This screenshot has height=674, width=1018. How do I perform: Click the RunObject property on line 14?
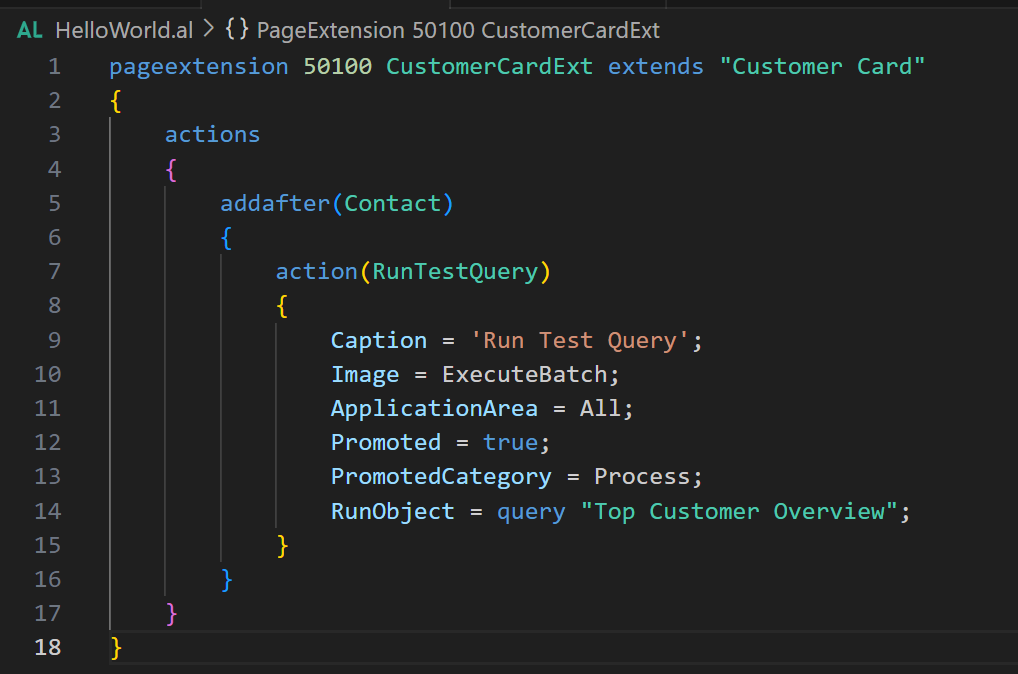tap(392, 512)
